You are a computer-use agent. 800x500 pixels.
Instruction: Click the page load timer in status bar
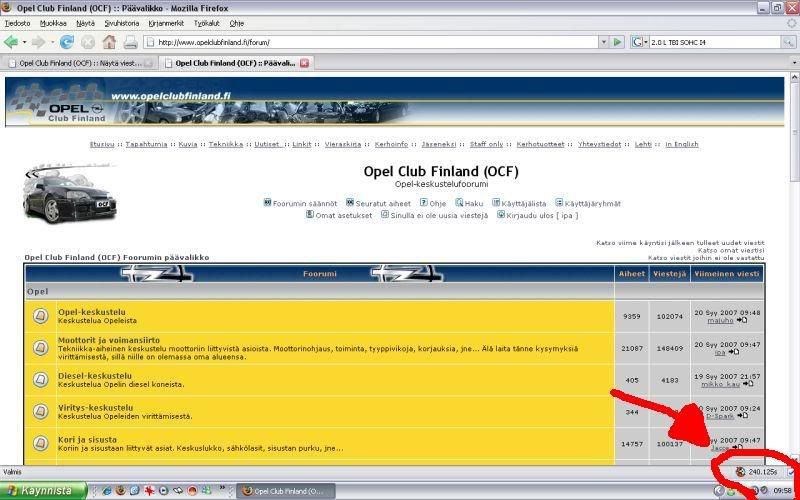[x=762, y=471]
